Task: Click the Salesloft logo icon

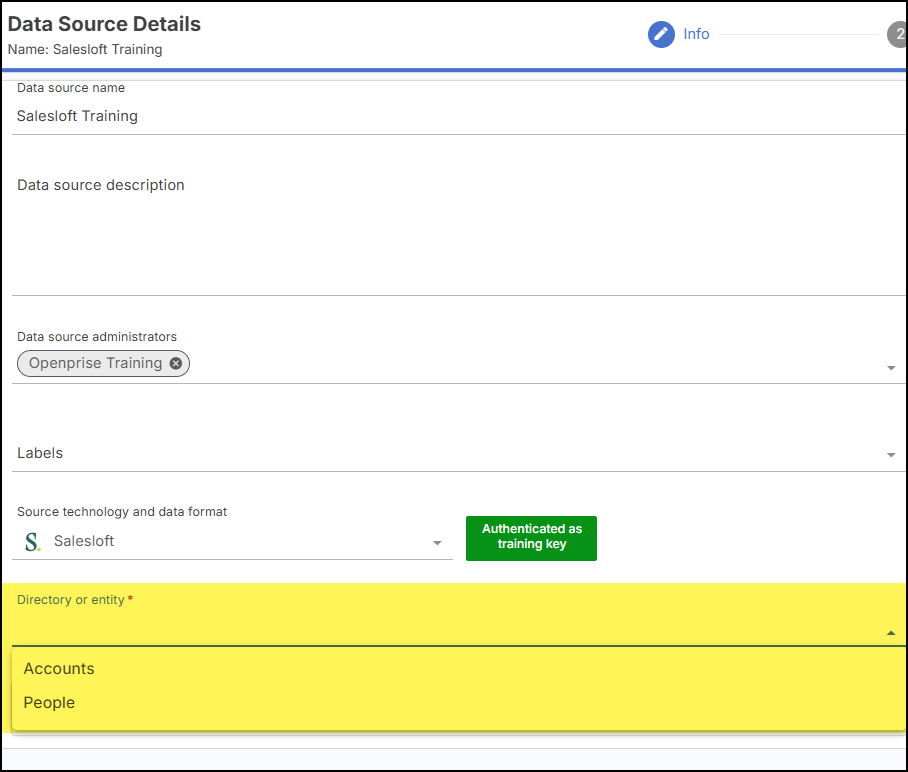Action: pos(32,542)
